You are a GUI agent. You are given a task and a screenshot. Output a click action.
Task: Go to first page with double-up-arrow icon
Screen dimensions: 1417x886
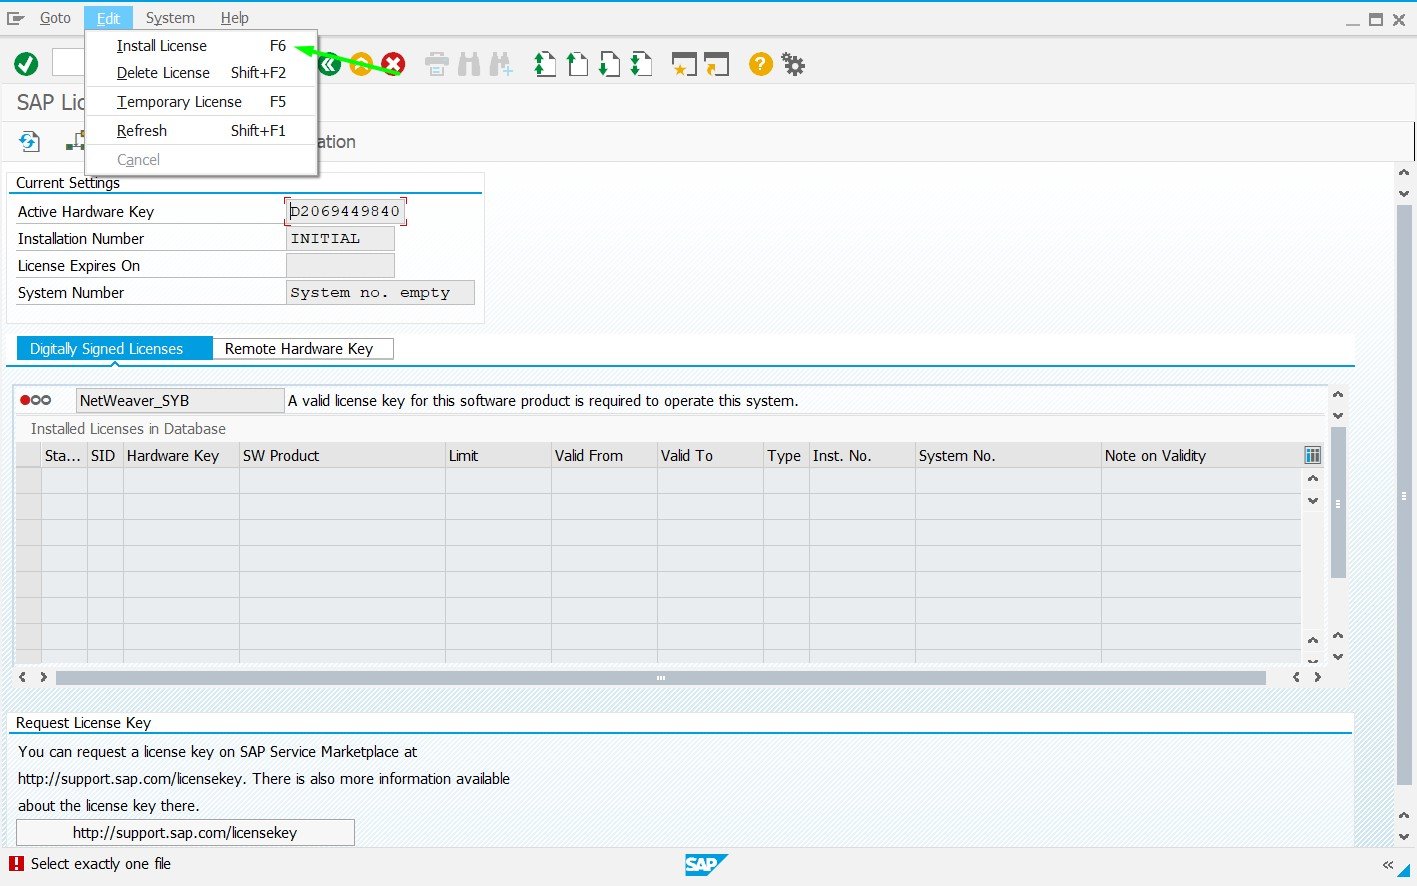coord(545,65)
